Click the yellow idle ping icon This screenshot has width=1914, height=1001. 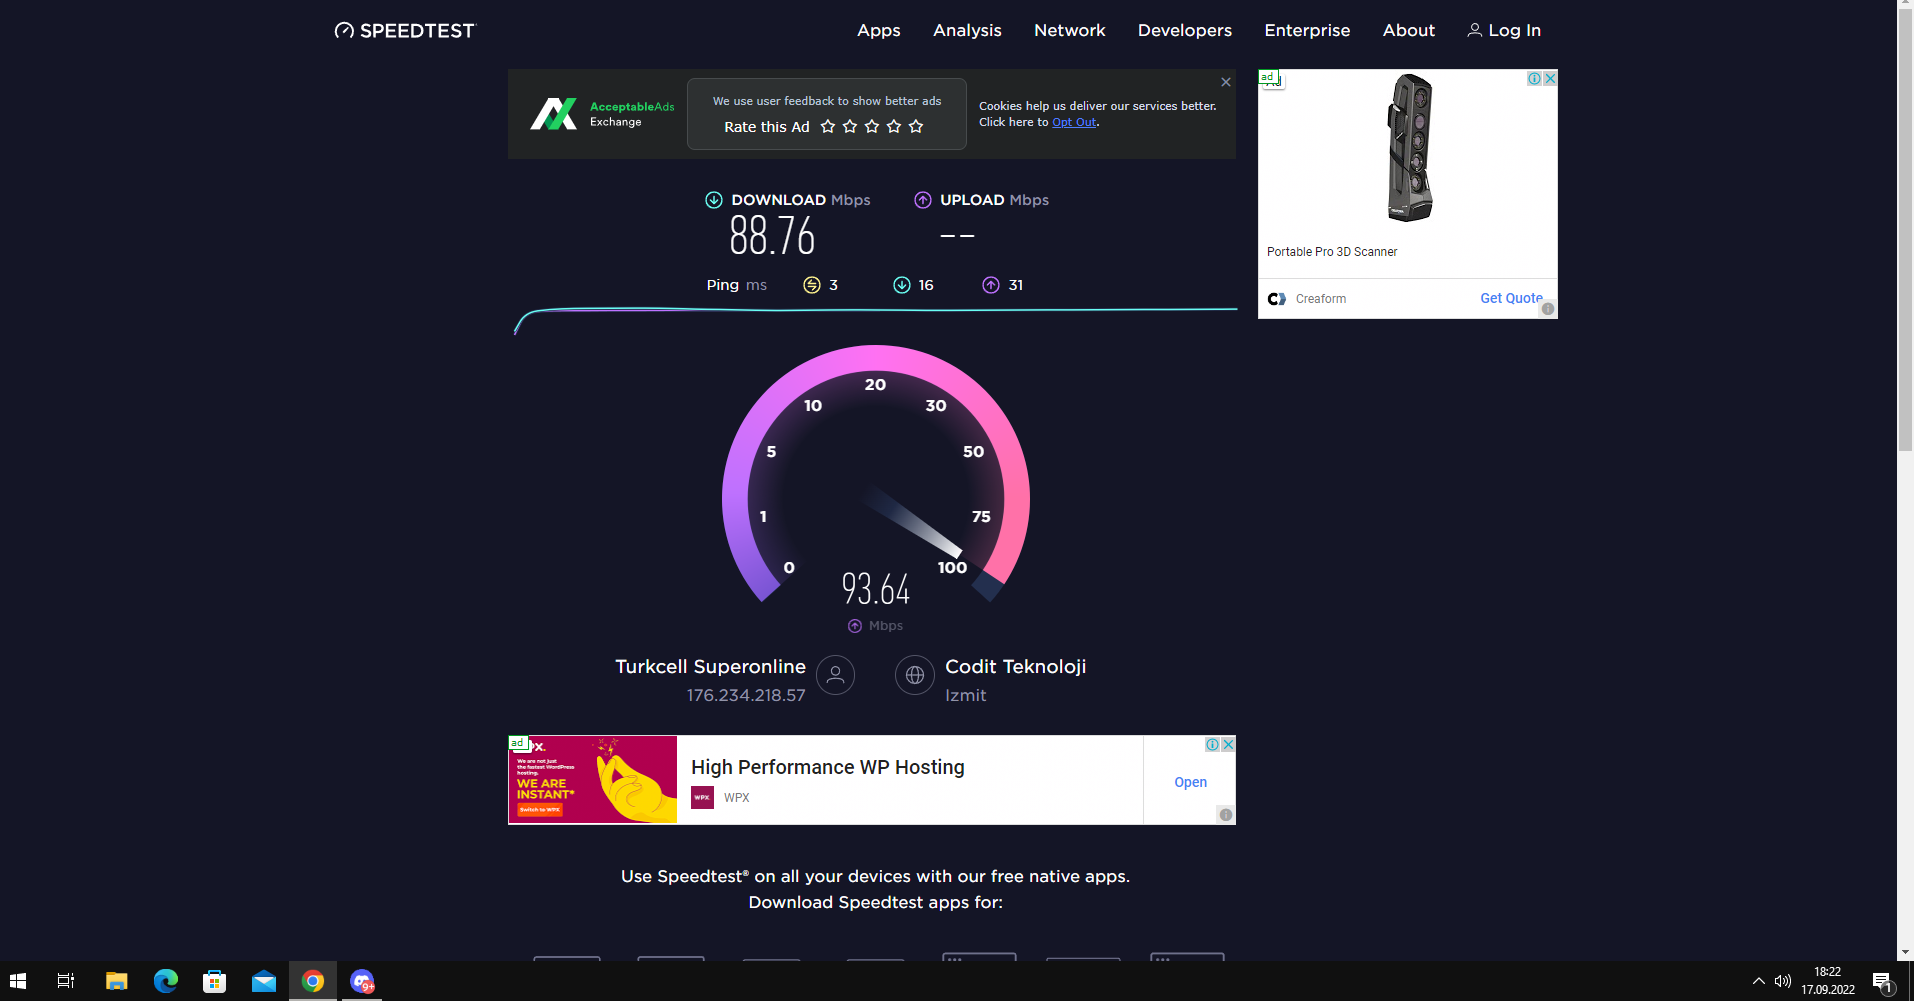pyautogui.click(x=812, y=285)
